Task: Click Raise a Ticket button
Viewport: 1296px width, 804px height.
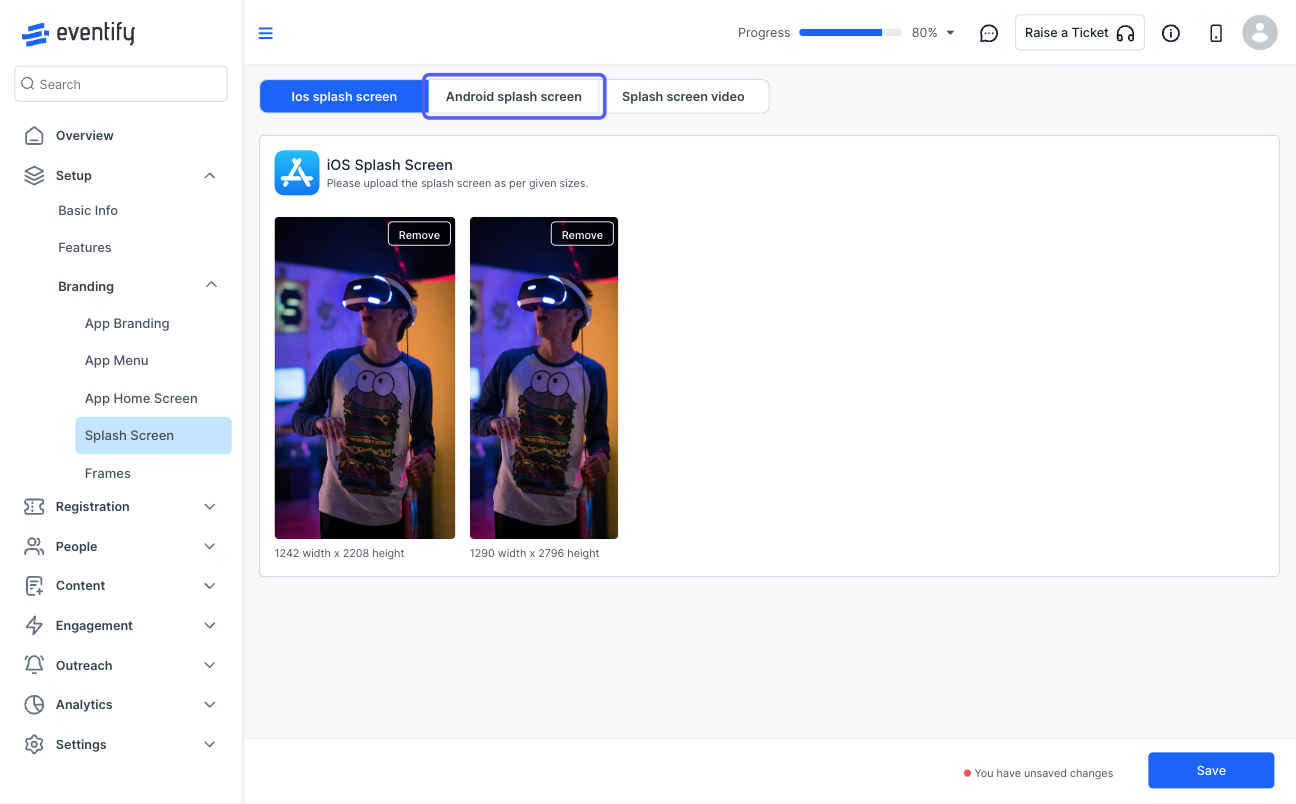Action: pyautogui.click(x=1080, y=33)
